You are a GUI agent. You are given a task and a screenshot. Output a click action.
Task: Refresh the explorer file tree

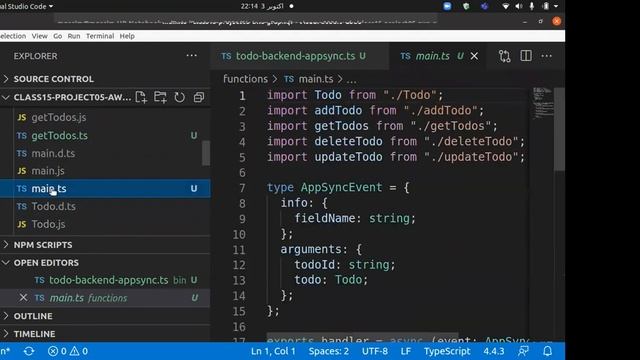pos(180,97)
